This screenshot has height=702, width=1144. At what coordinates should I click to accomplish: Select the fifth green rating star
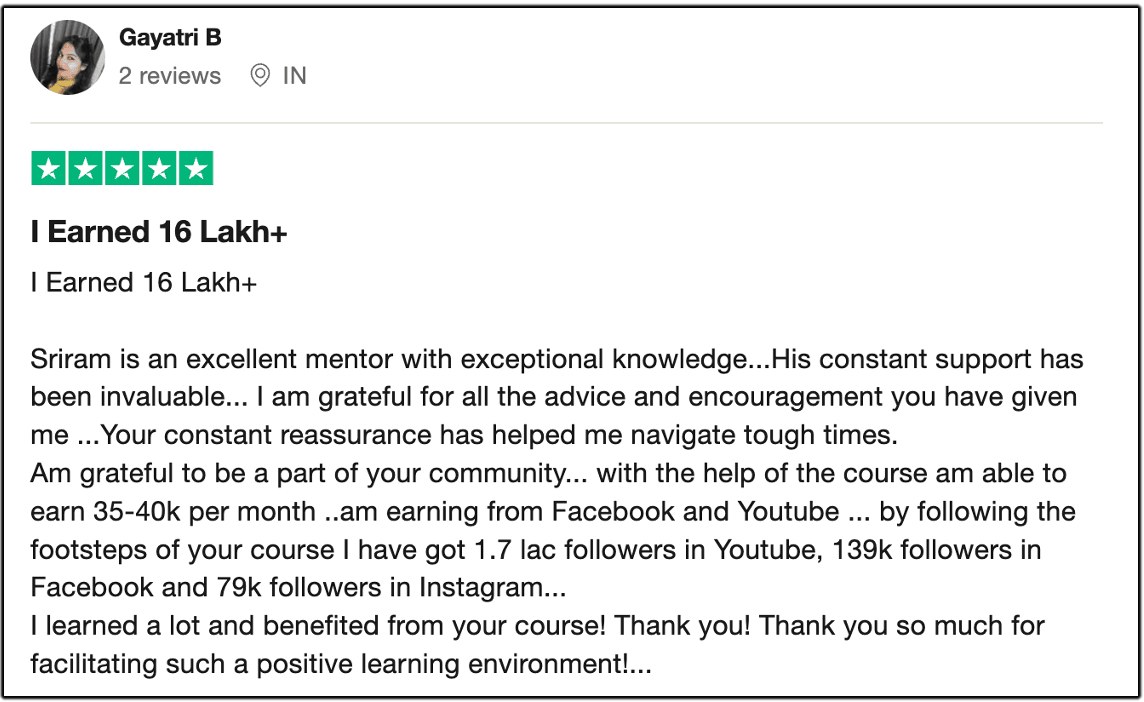pyautogui.click(x=196, y=168)
